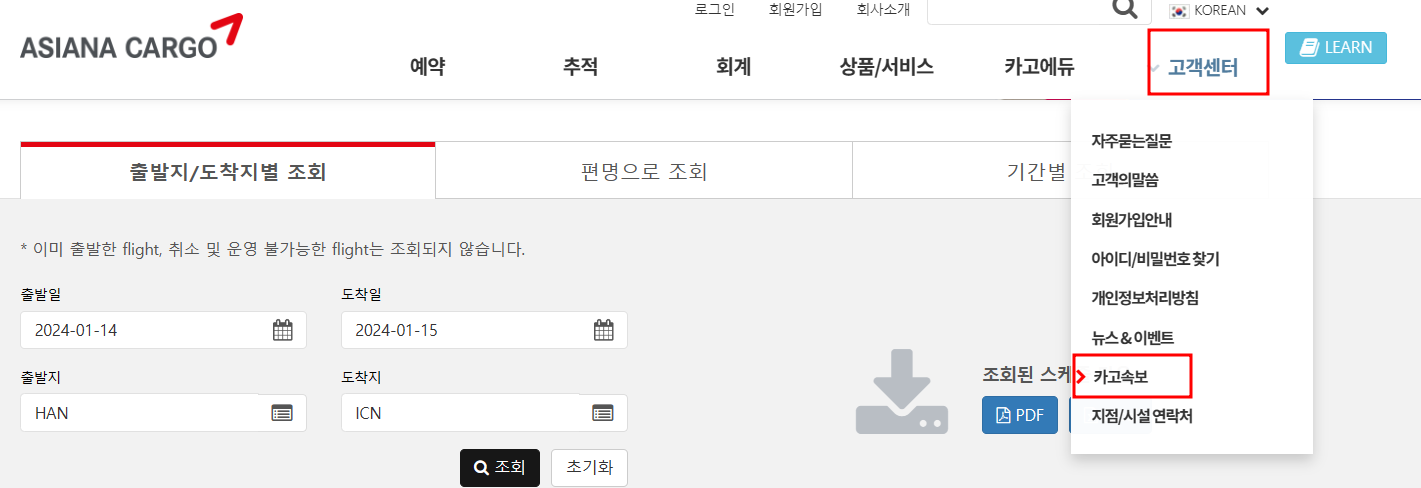Screen dimensions: 1421x488
Task: Open the LEARN button
Action: tap(1336, 47)
